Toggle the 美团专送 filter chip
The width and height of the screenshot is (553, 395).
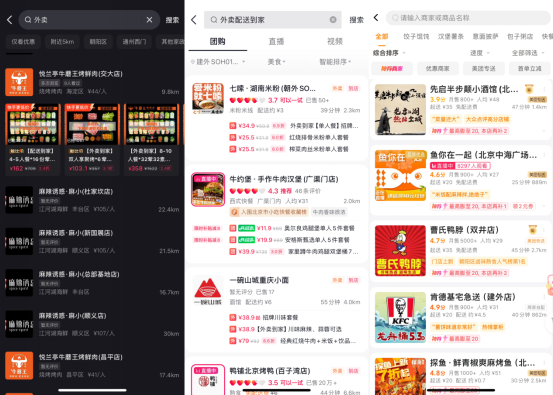click(484, 68)
